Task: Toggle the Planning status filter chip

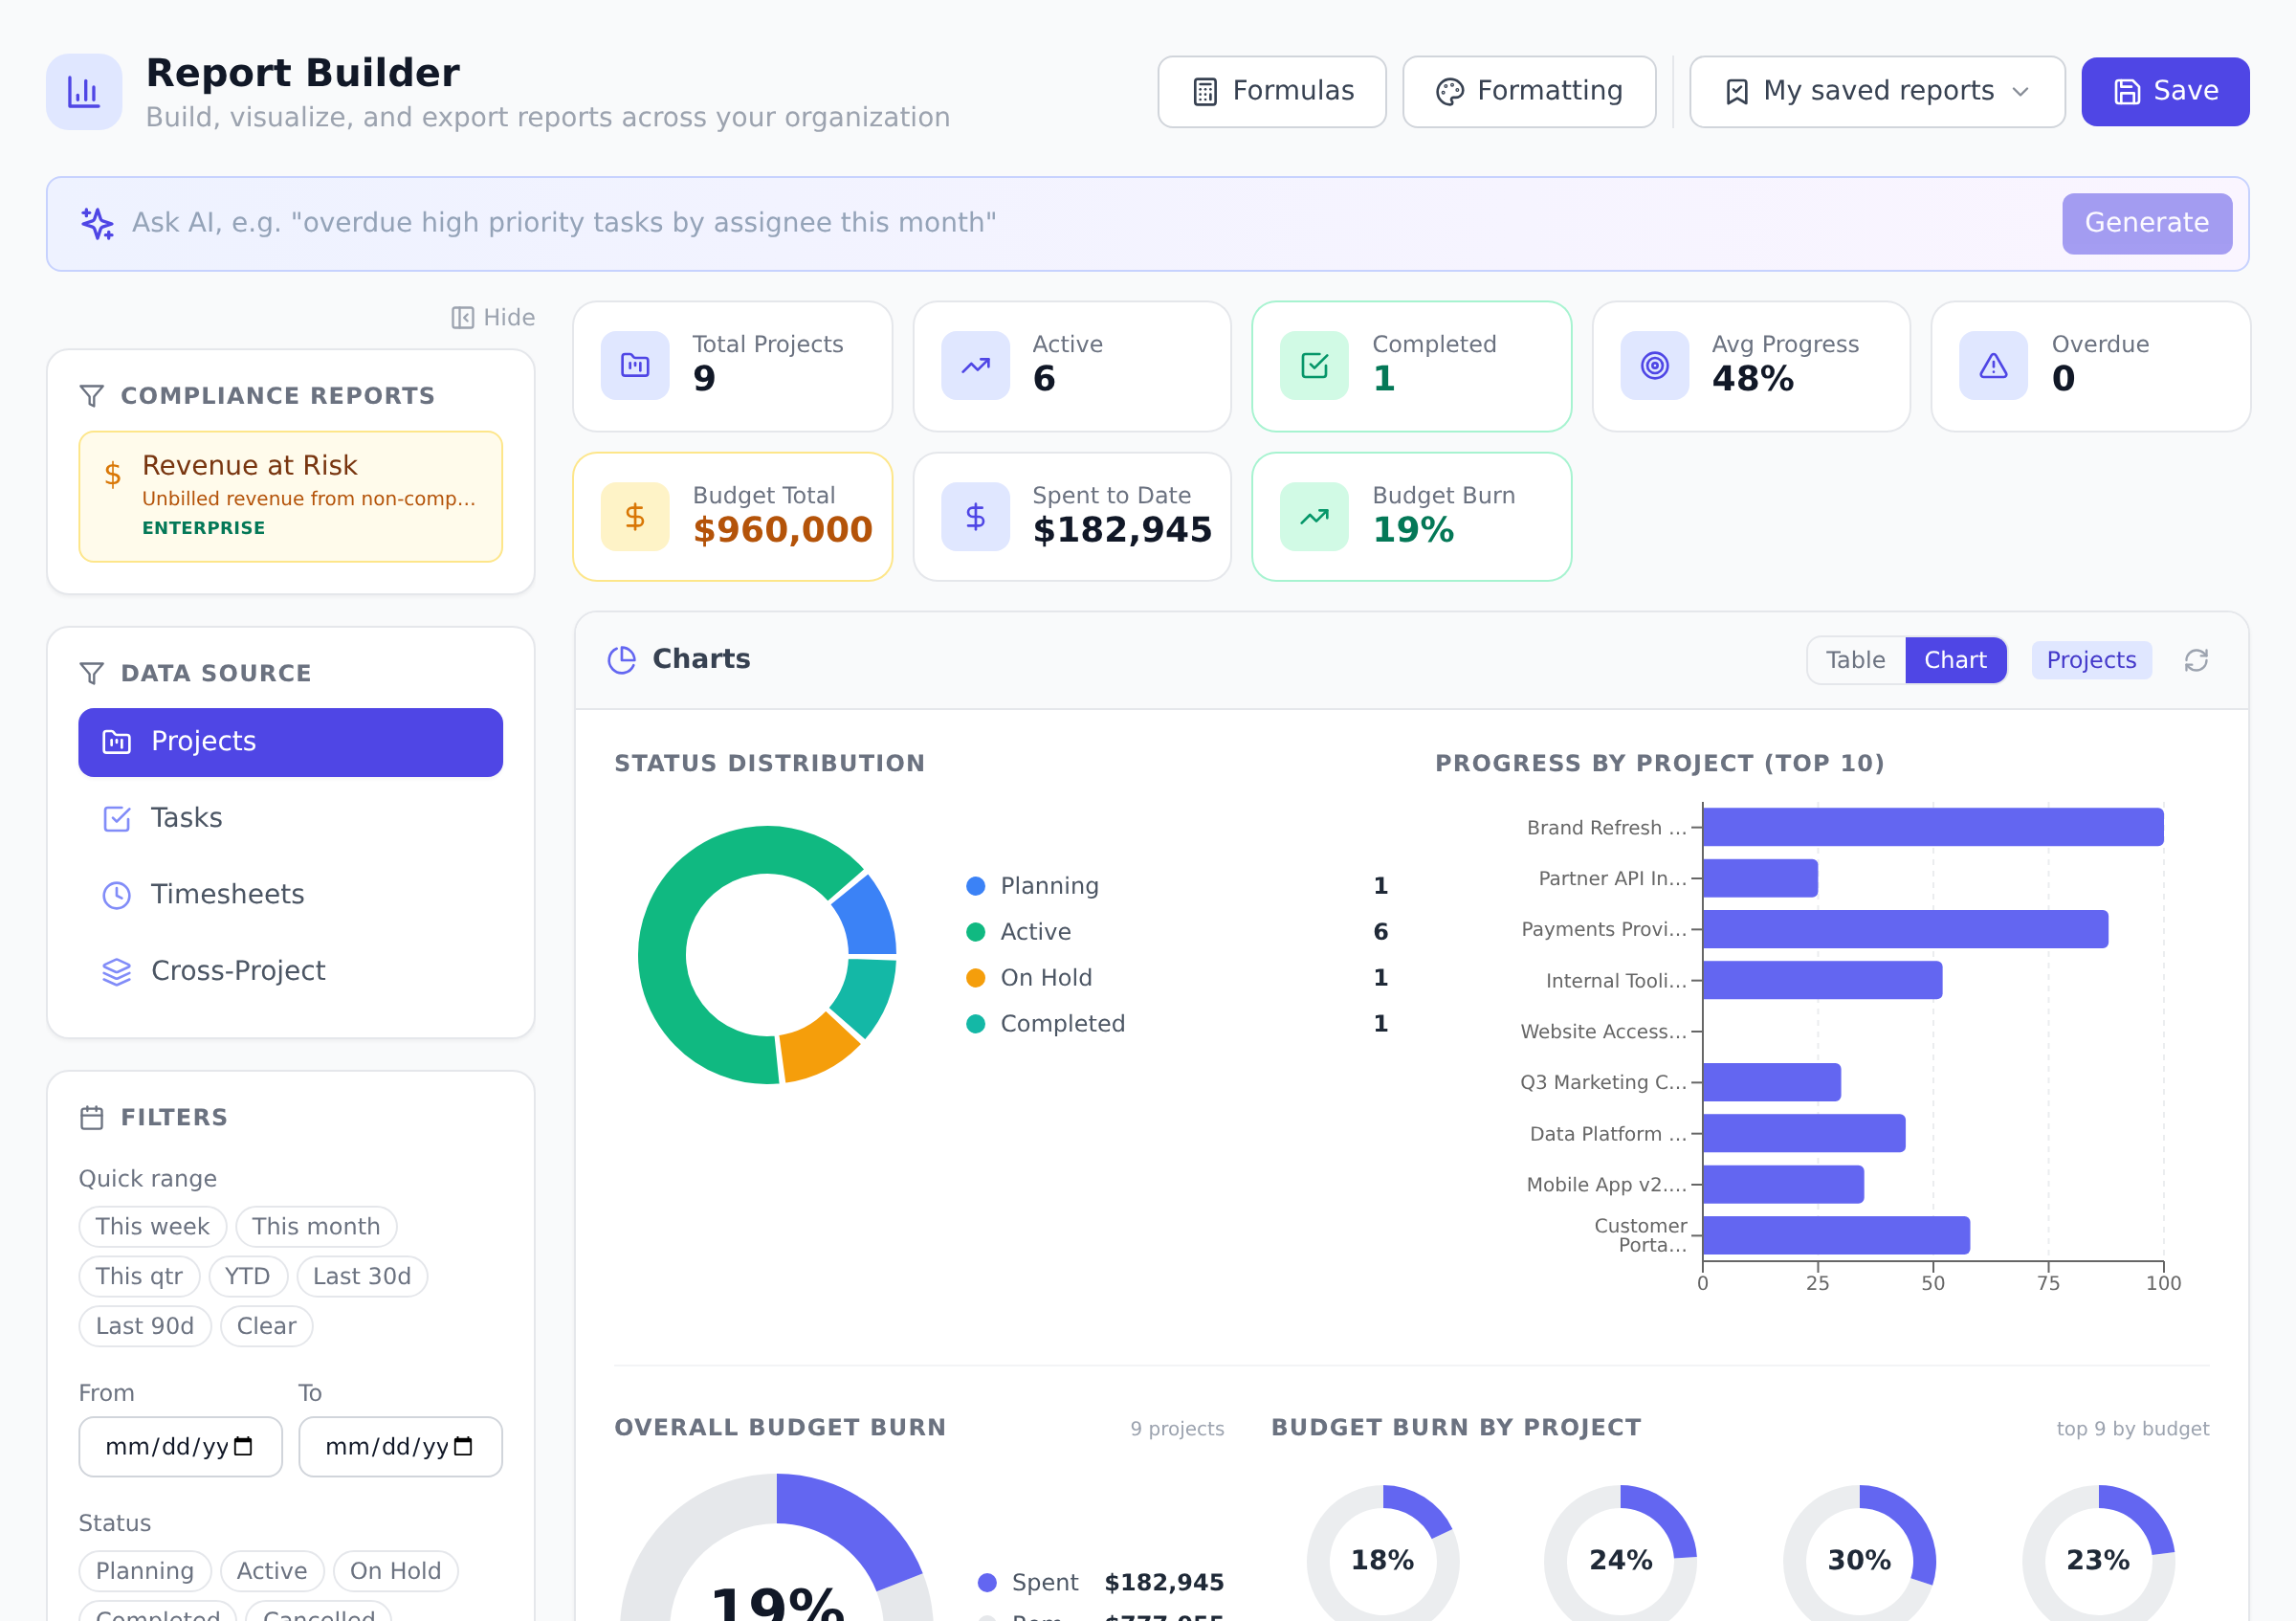Action: point(145,1571)
